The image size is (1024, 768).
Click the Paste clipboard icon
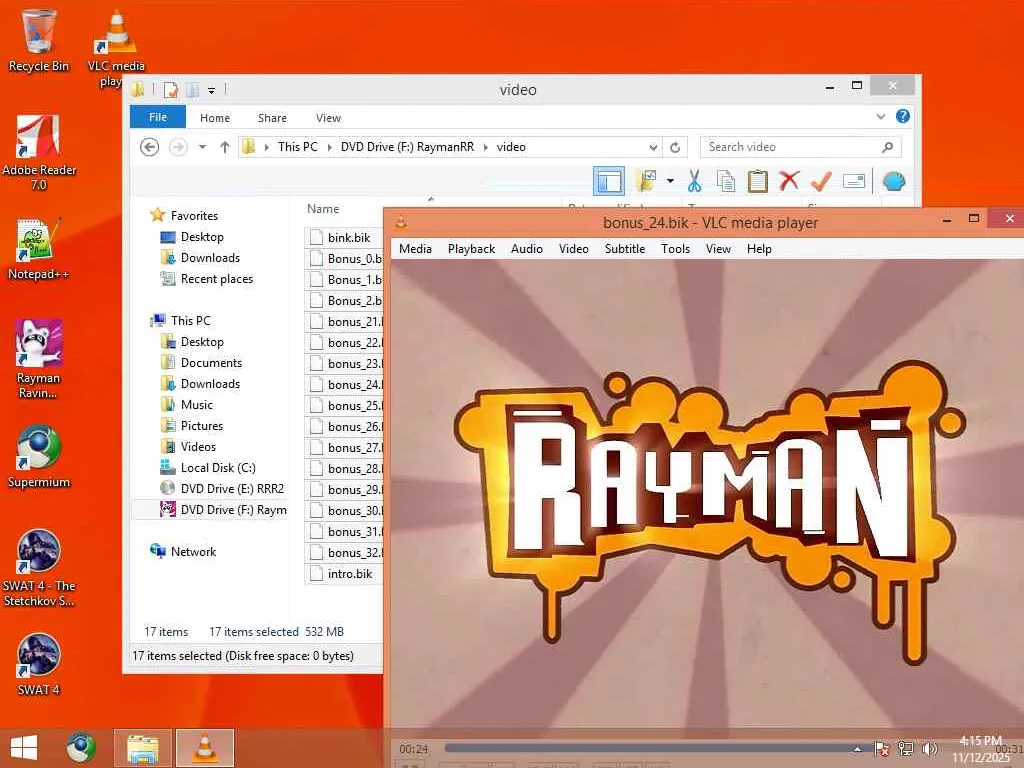(758, 181)
